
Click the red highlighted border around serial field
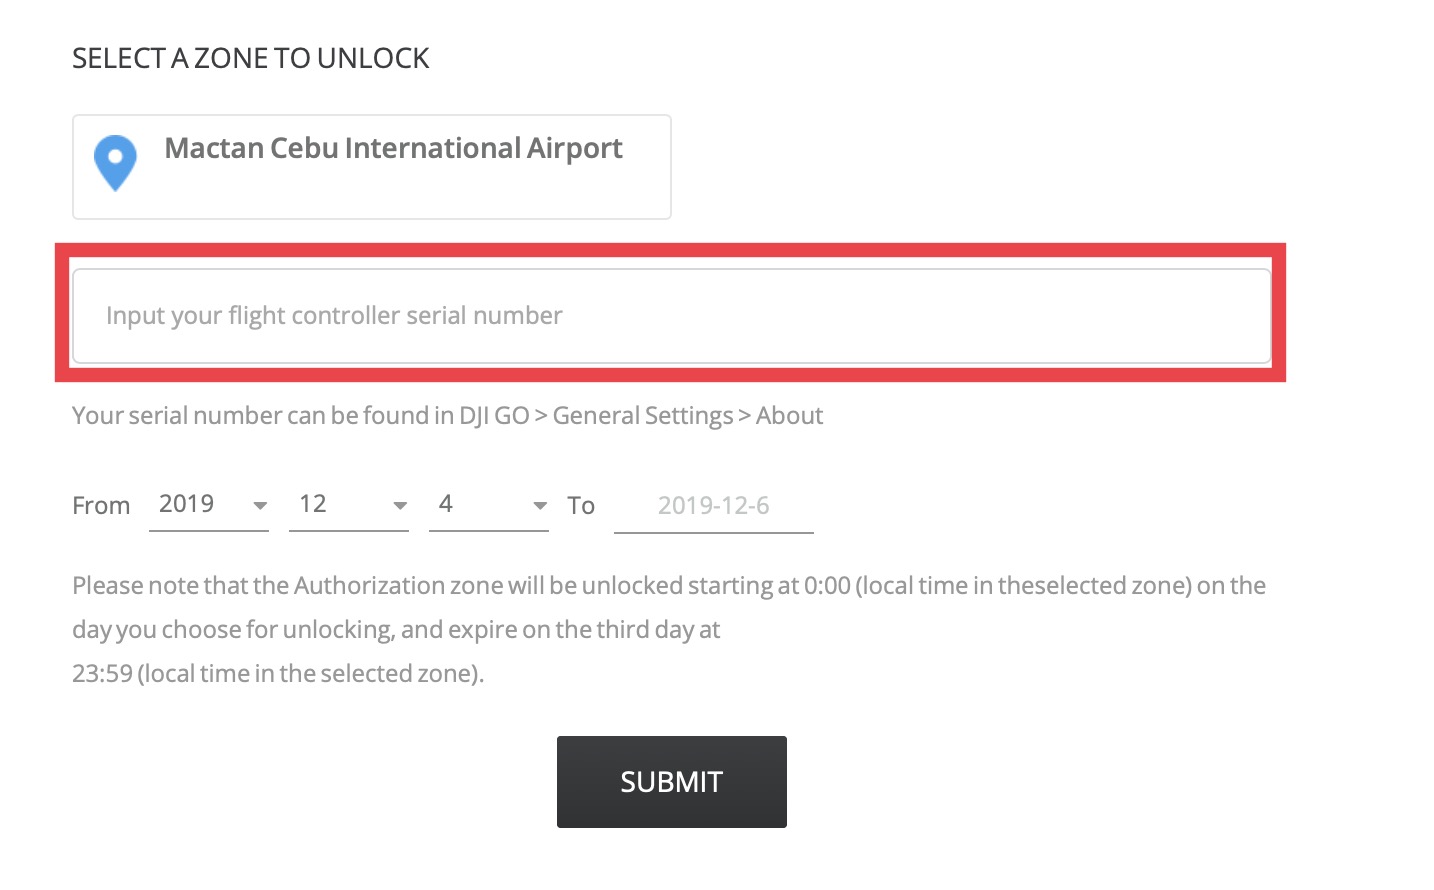[670, 250]
